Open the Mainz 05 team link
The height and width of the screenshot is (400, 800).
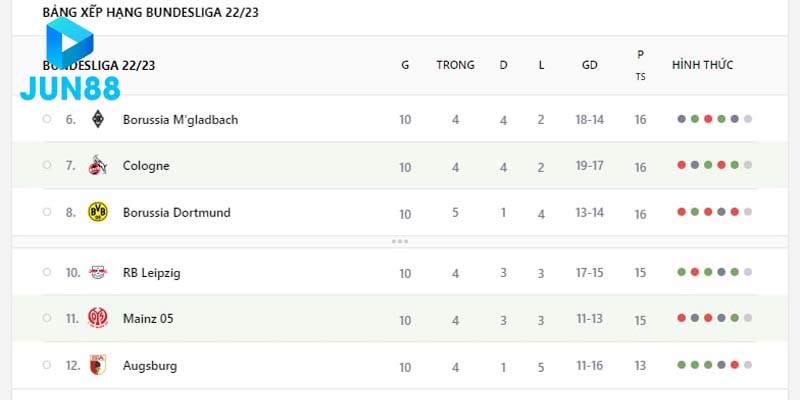[x=148, y=319]
